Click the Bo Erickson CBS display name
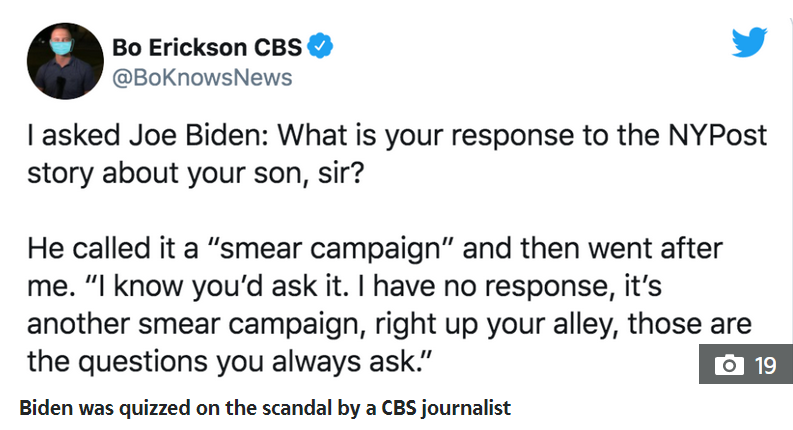The width and height of the screenshot is (793, 430). (207, 48)
